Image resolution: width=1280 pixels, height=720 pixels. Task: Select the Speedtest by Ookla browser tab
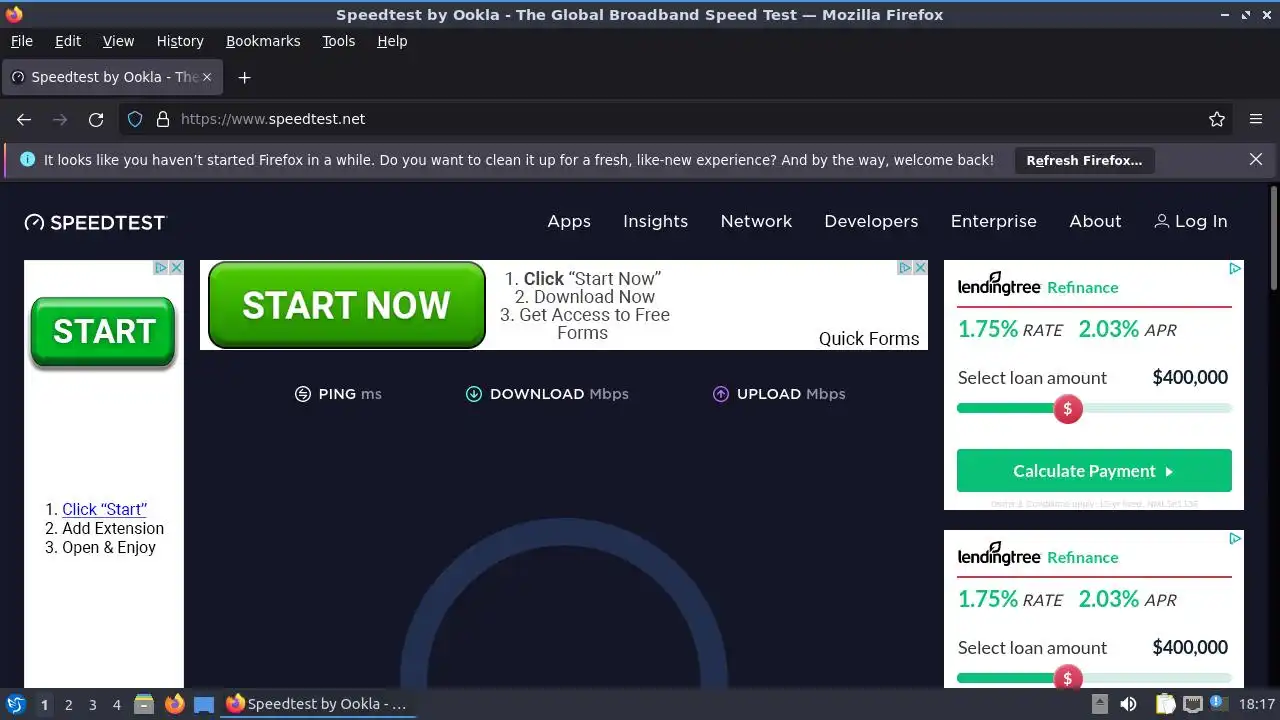coord(110,77)
